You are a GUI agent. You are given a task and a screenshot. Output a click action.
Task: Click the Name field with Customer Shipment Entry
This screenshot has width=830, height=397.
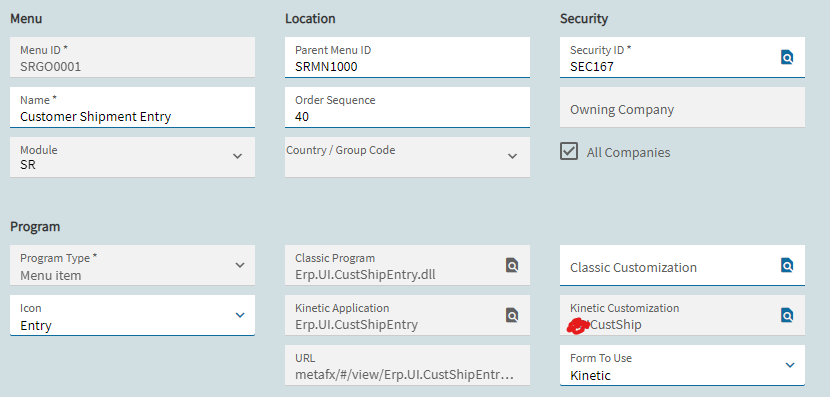[x=132, y=107]
